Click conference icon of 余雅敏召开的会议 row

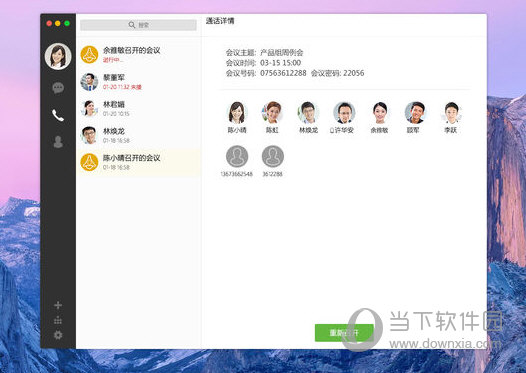pyautogui.click(x=89, y=54)
